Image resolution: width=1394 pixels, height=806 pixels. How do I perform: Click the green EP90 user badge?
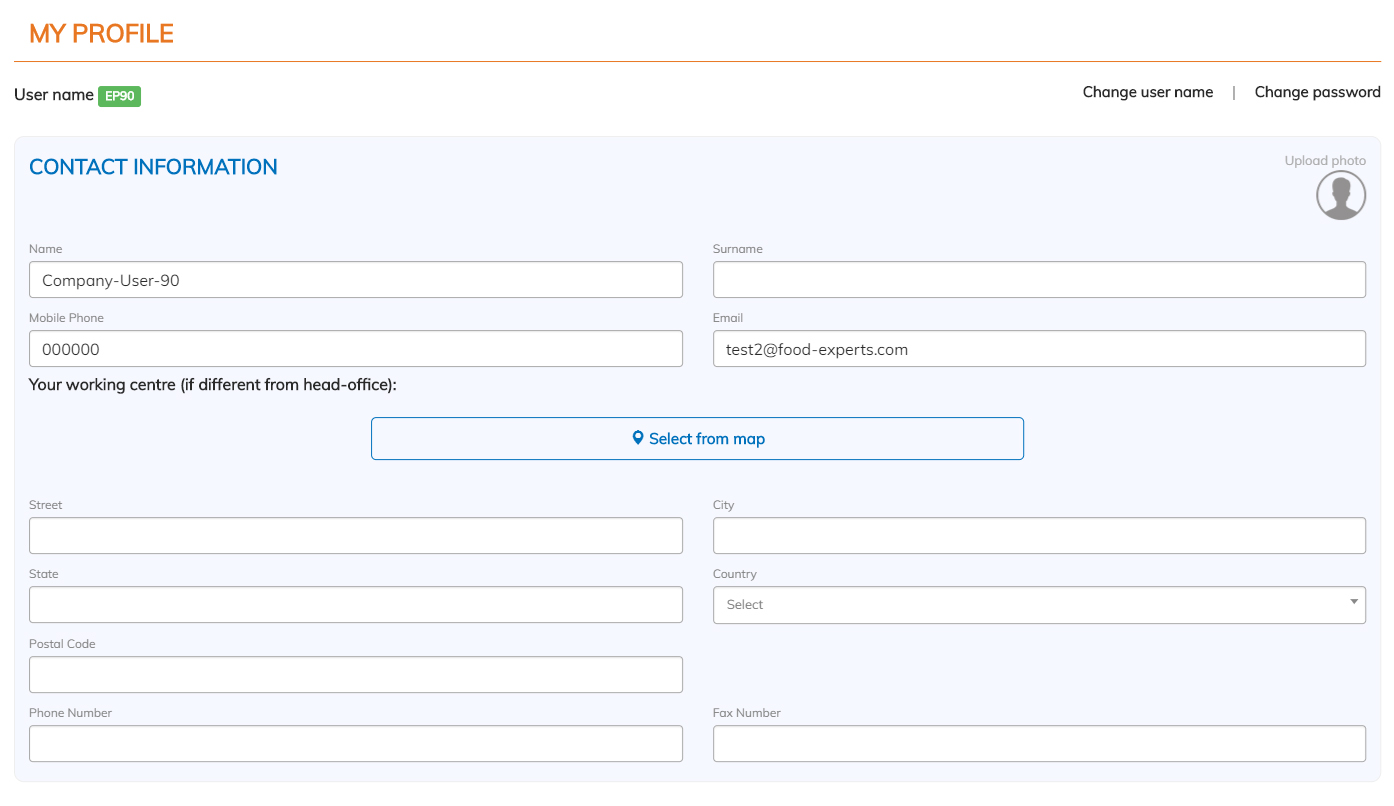point(119,96)
